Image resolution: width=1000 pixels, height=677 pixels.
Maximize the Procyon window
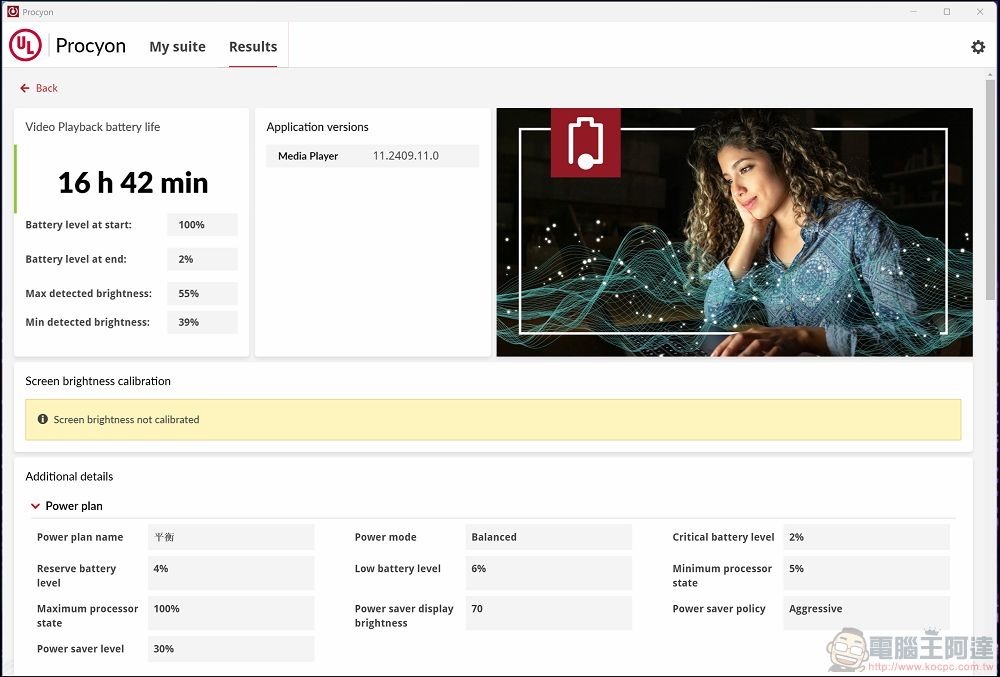pyautogui.click(x=947, y=12)
